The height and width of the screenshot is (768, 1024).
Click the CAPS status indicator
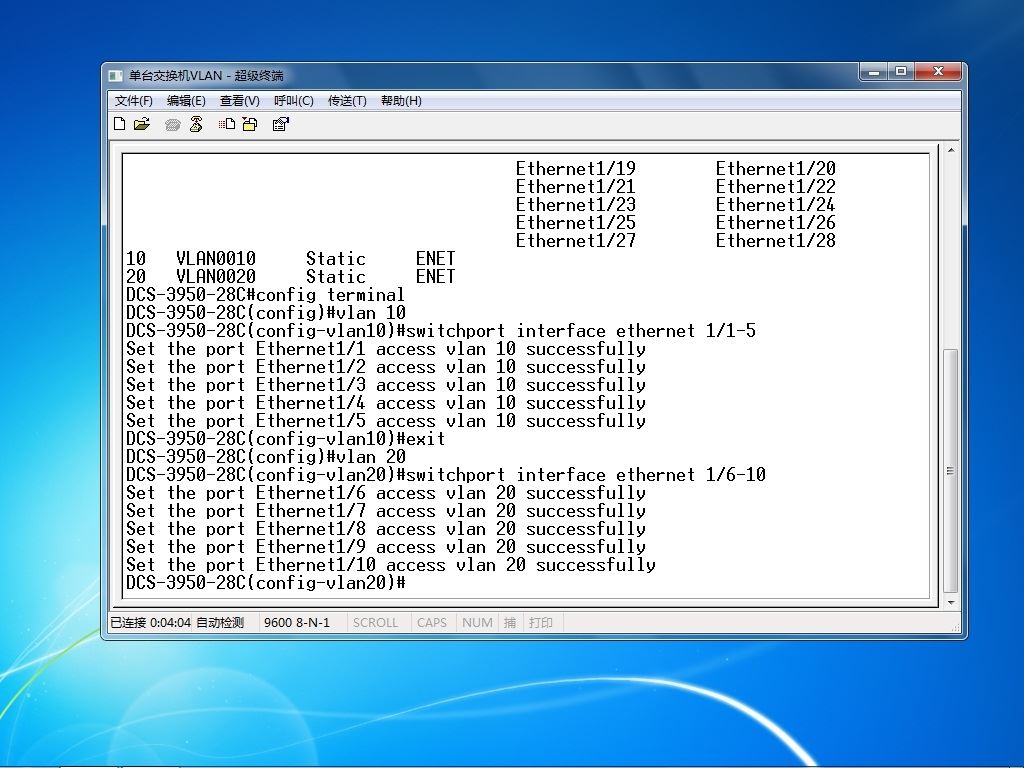click(432, 622)
